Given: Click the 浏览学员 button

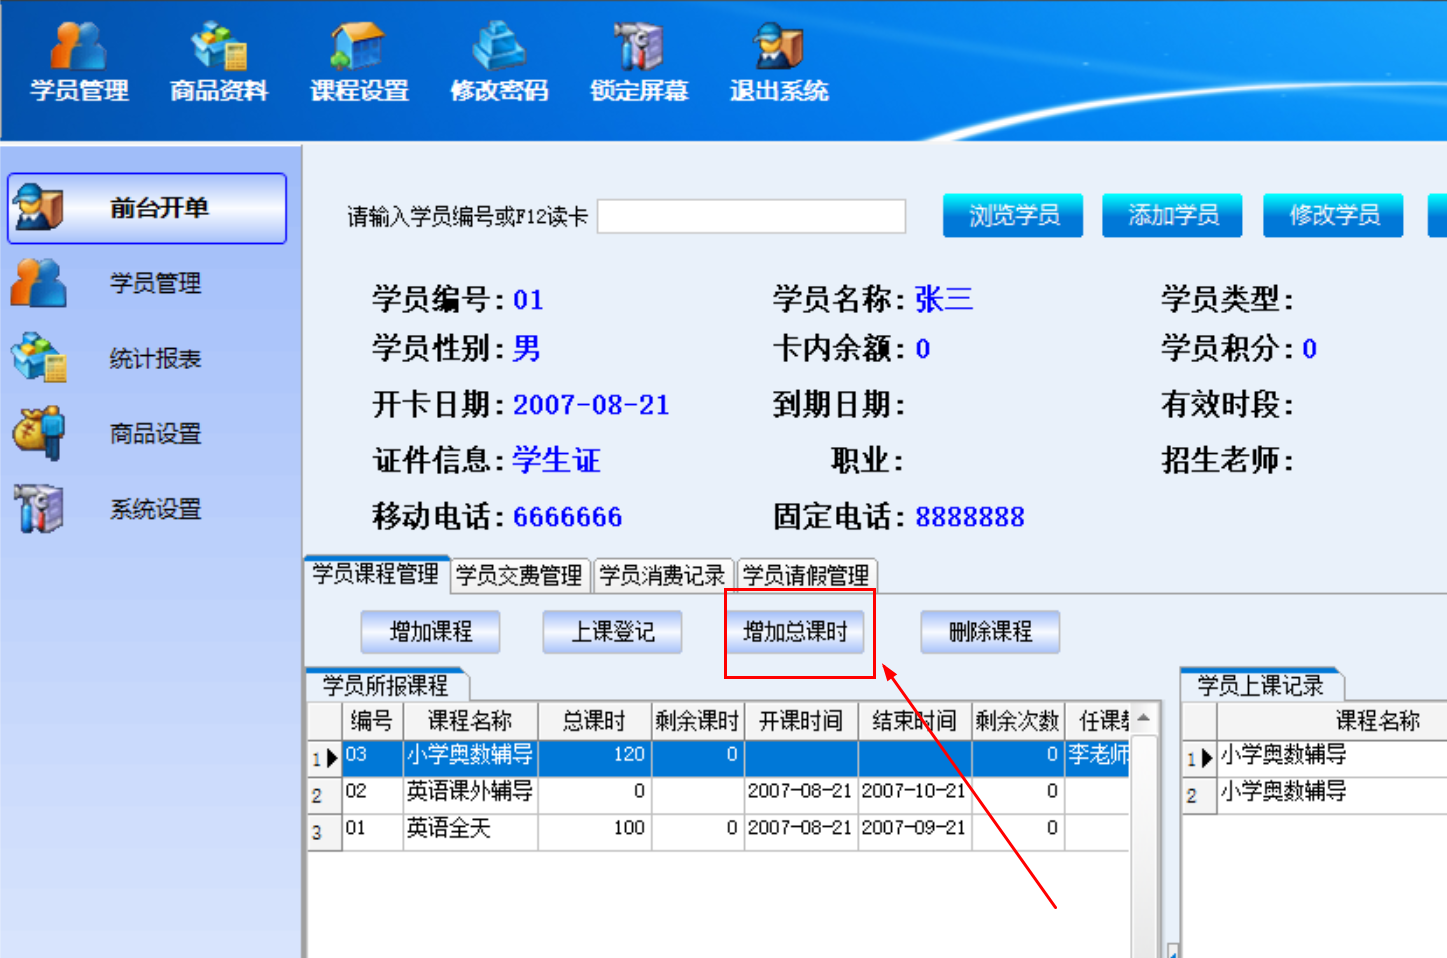Looking at the screenshot, I should [1013, 215].
